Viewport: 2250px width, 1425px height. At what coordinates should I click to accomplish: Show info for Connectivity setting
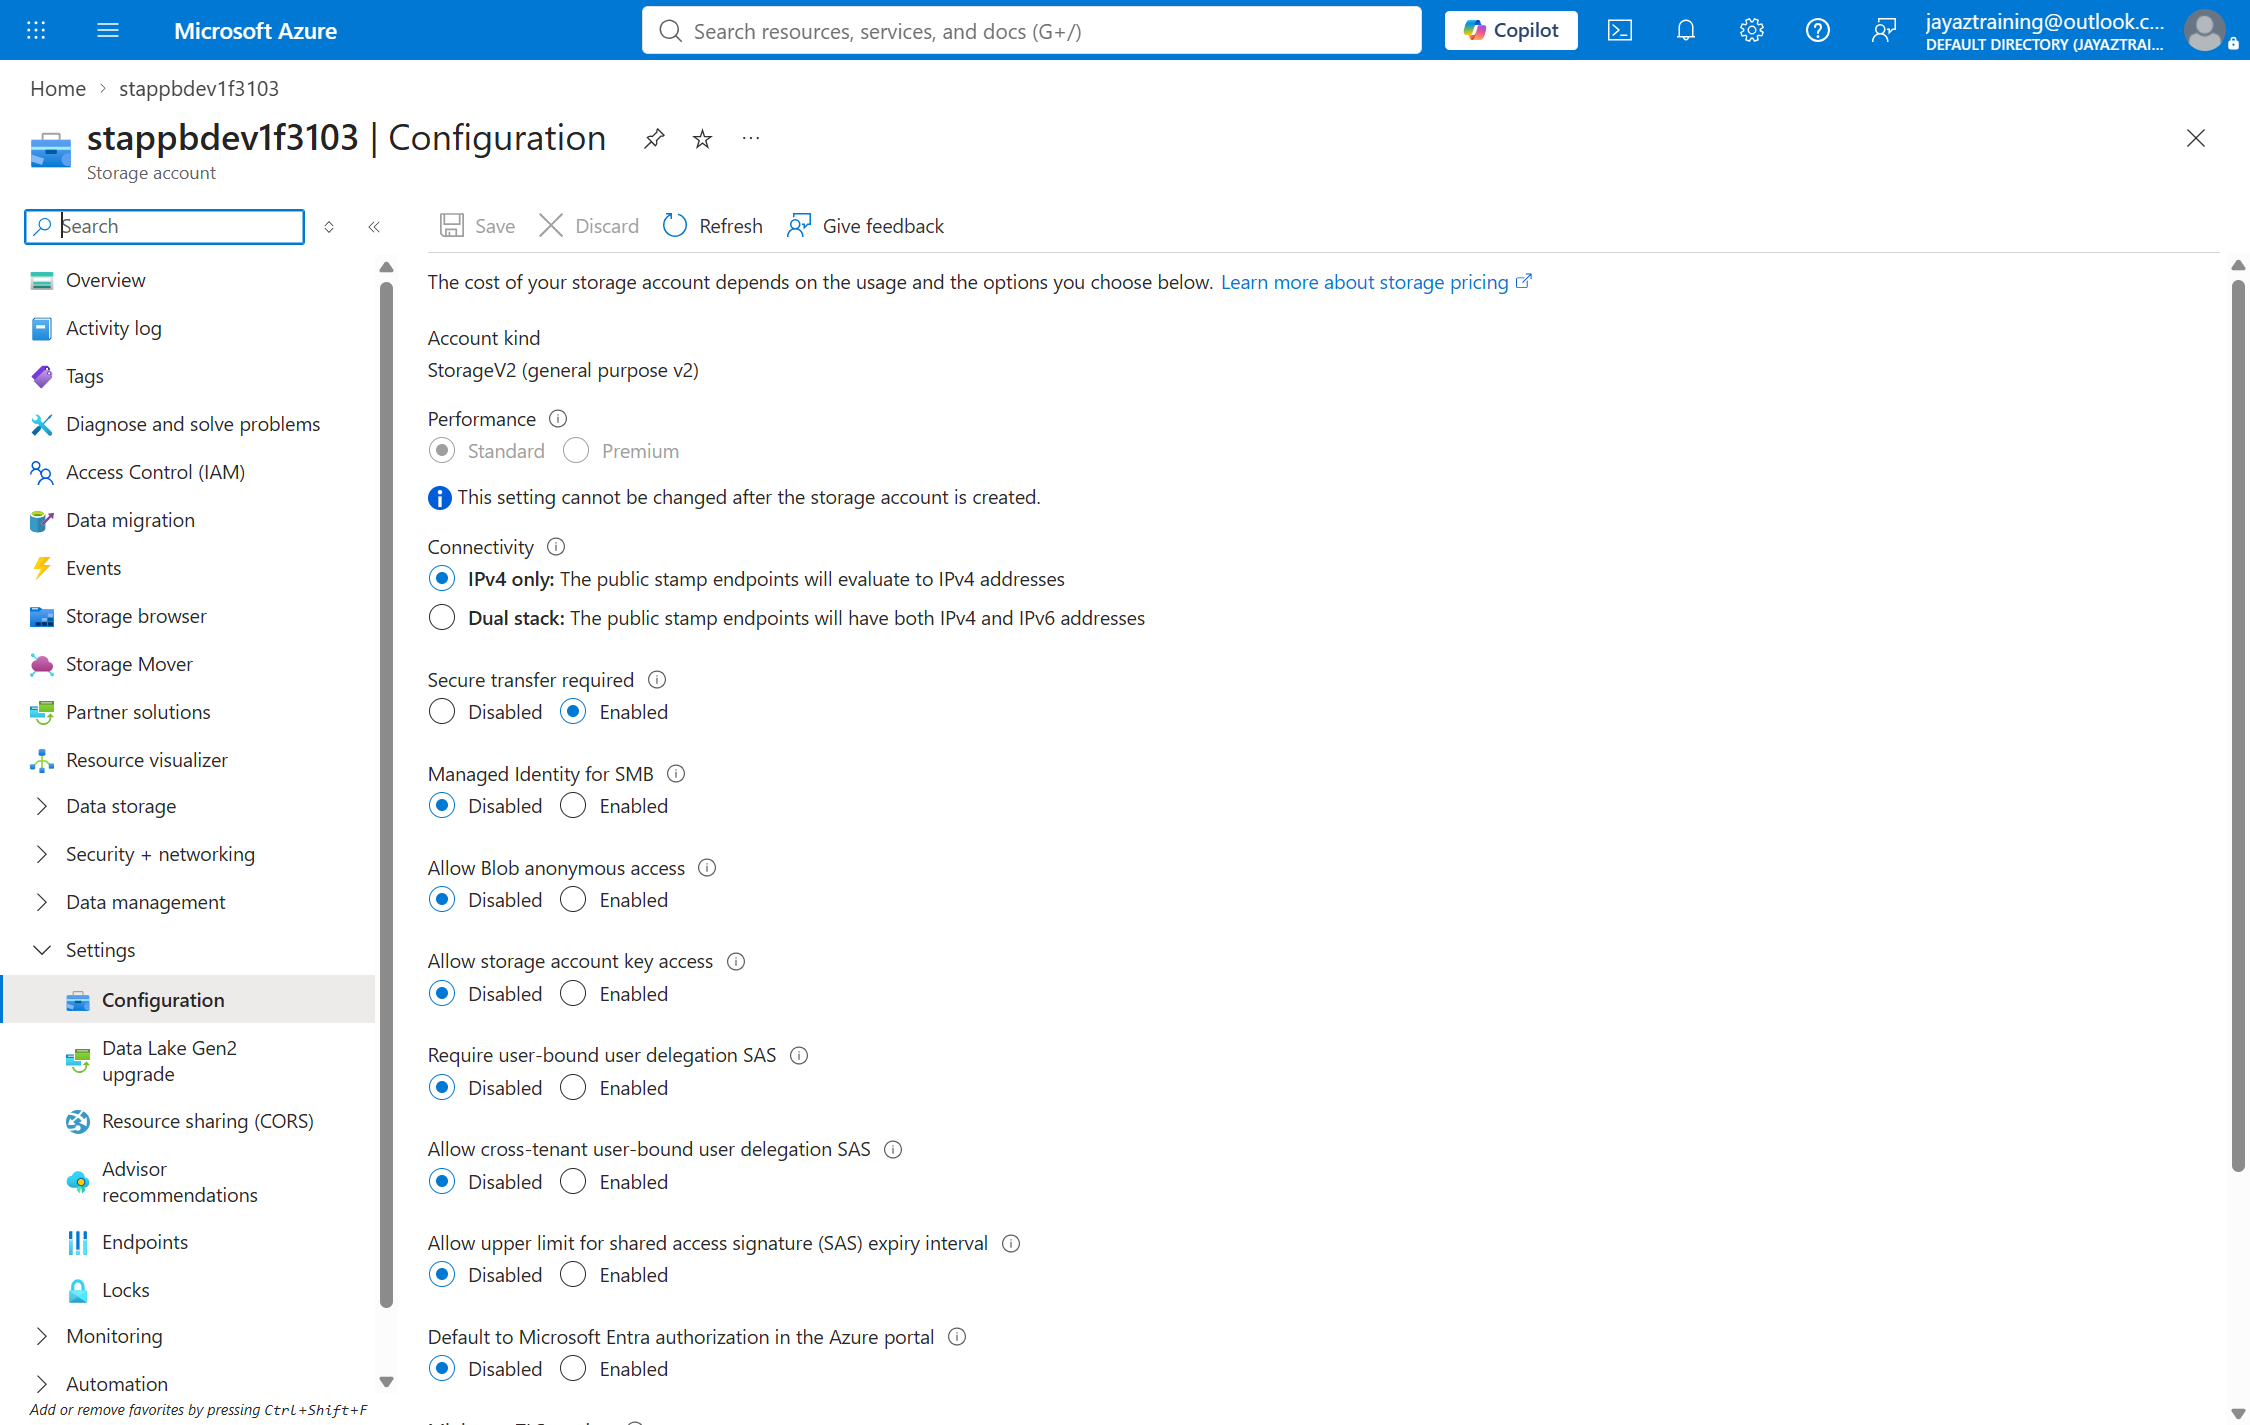tap(556, 547)
